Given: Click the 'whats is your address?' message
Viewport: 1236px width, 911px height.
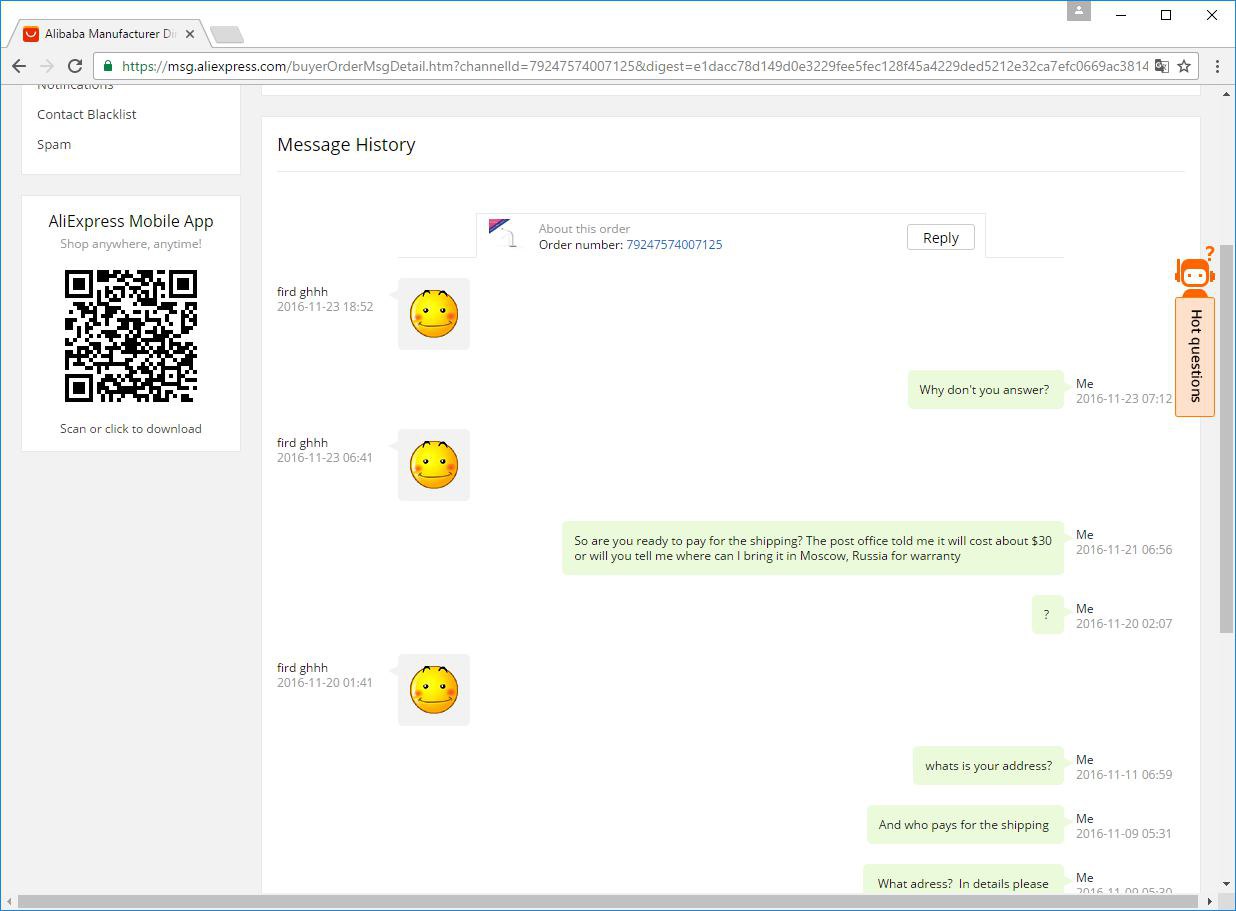Looking at the screenshot, I should pyautogui.click(x=988, y=766).
